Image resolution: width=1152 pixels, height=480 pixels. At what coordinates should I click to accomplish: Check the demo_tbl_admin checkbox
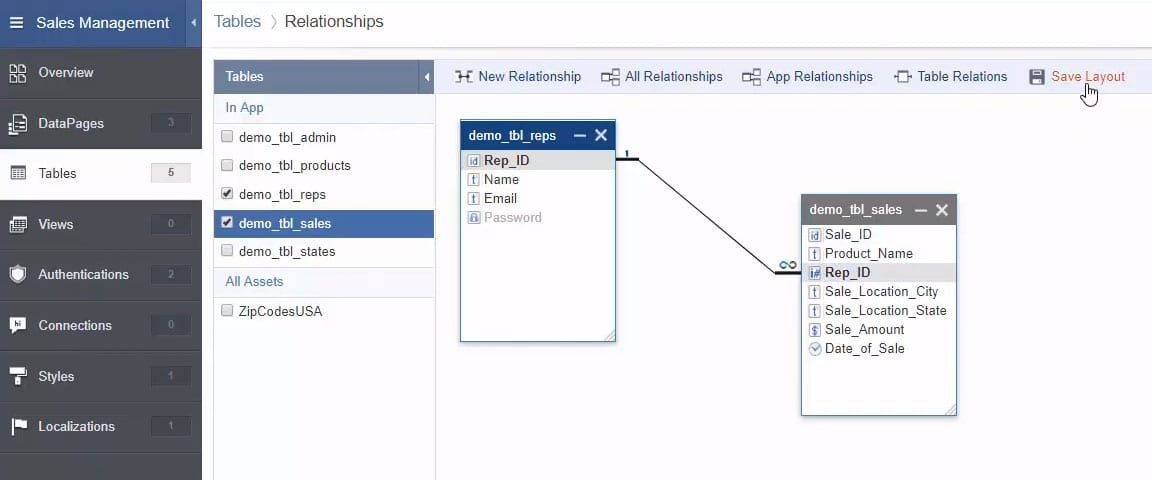227,137
